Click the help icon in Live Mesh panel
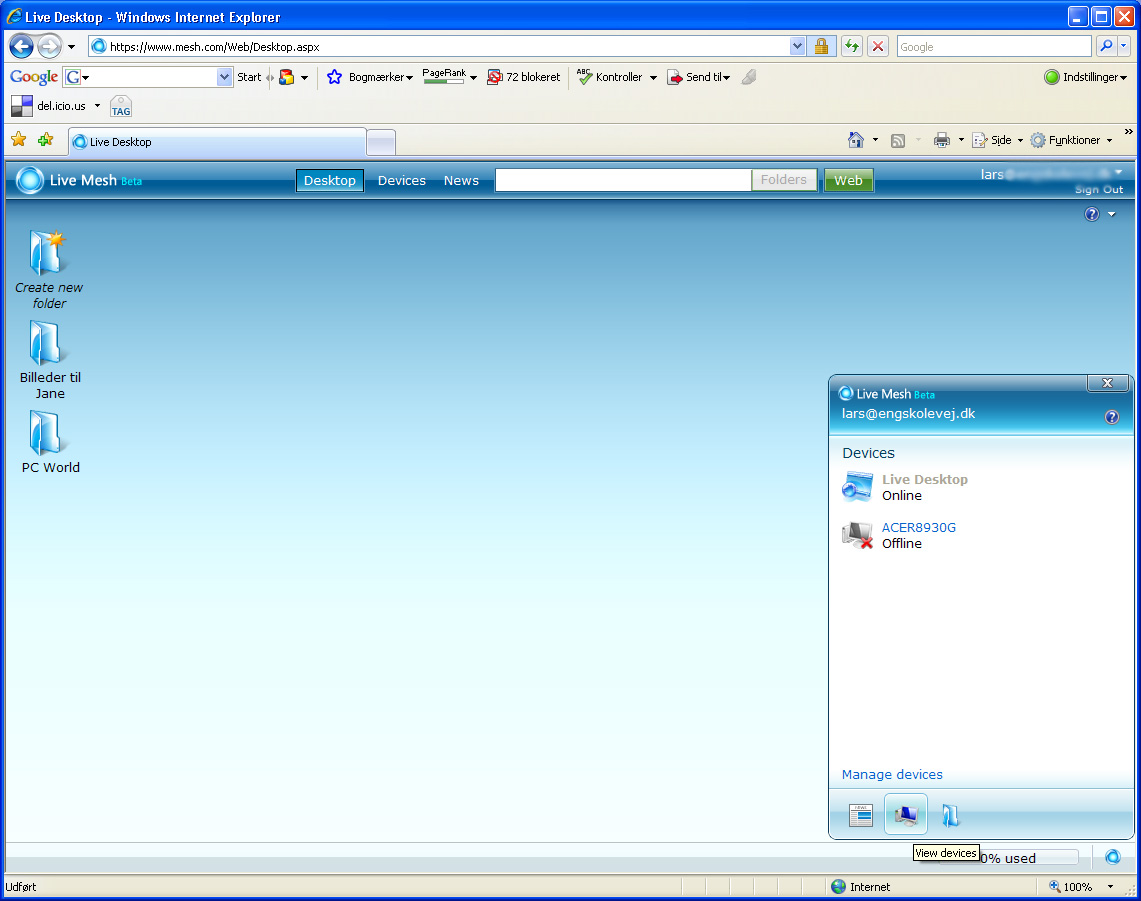Screen dimensions: 1141x901 tap(1112, 417)
